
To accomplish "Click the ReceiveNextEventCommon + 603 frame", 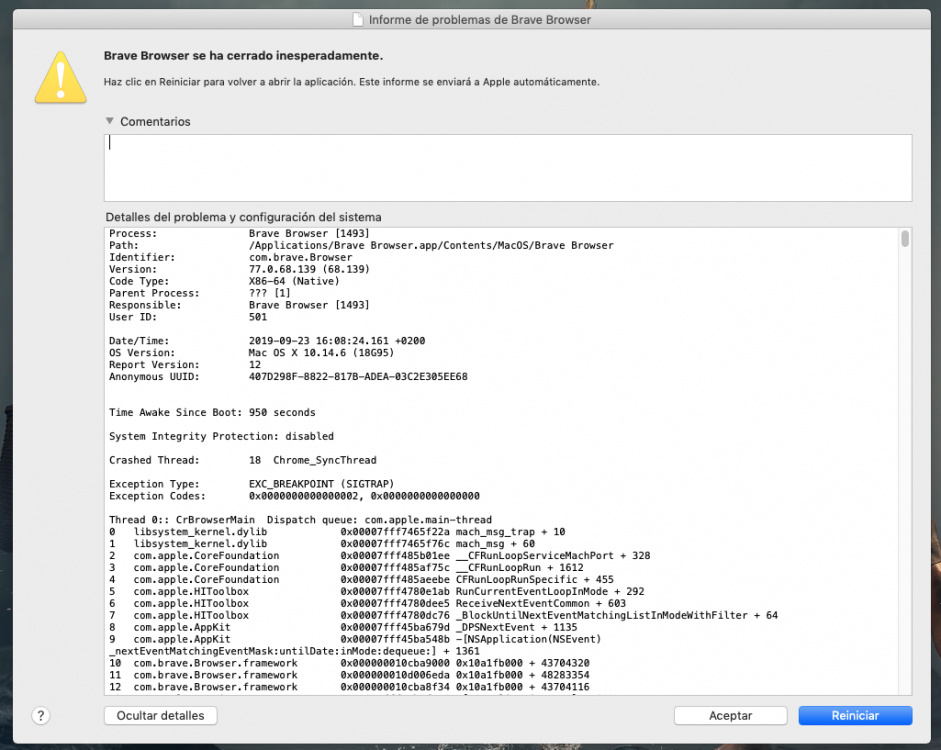I will tap(367, 604).
